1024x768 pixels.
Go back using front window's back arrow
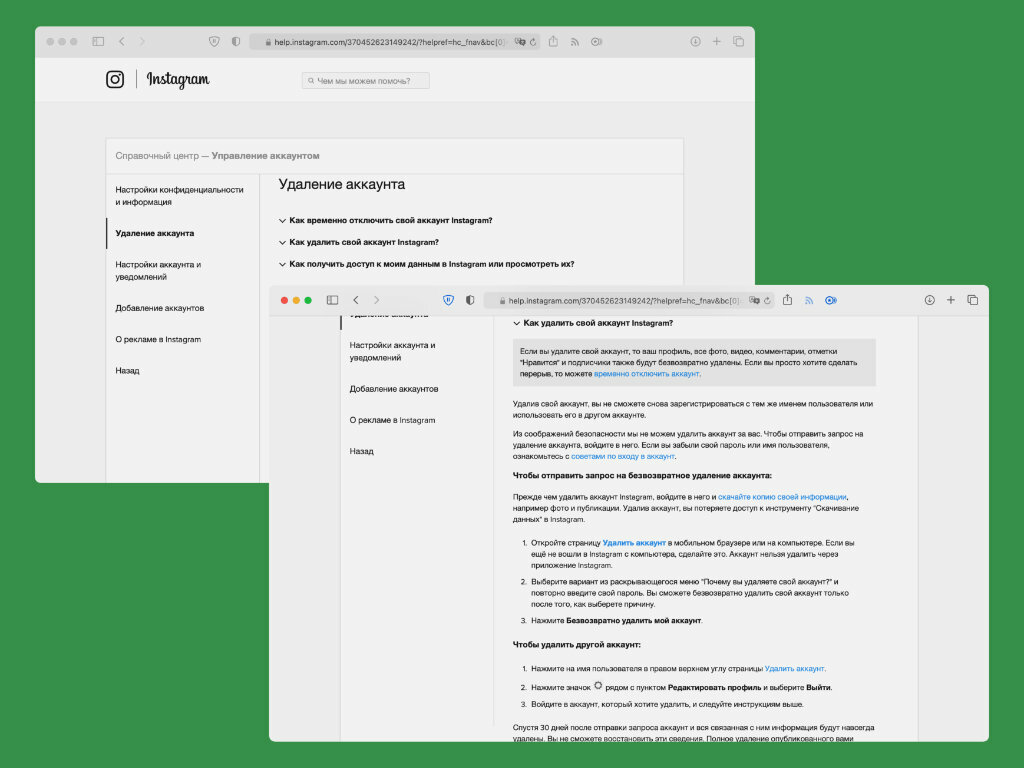click(x=356, y=300)
